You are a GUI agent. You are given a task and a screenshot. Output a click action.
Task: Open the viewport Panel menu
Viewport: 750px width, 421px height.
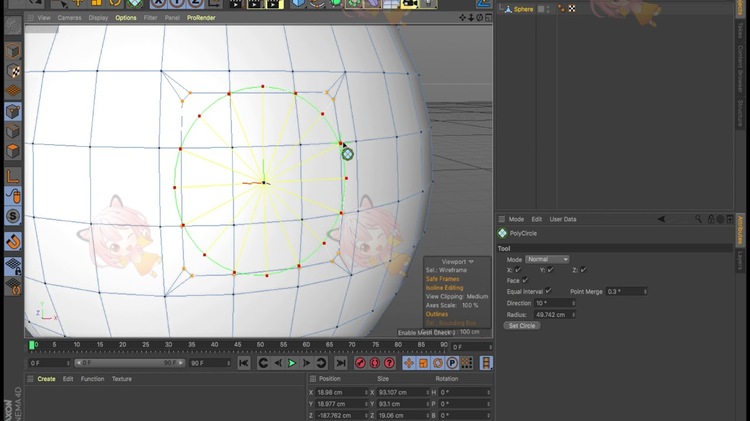point(172,18)
